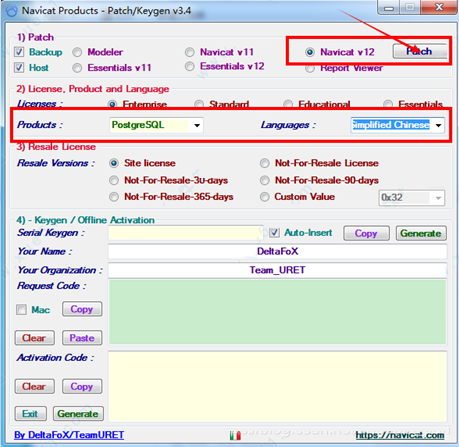Copy the serial keygen value
This screenshot has width=459, height=447.
[x=366, y=233]
